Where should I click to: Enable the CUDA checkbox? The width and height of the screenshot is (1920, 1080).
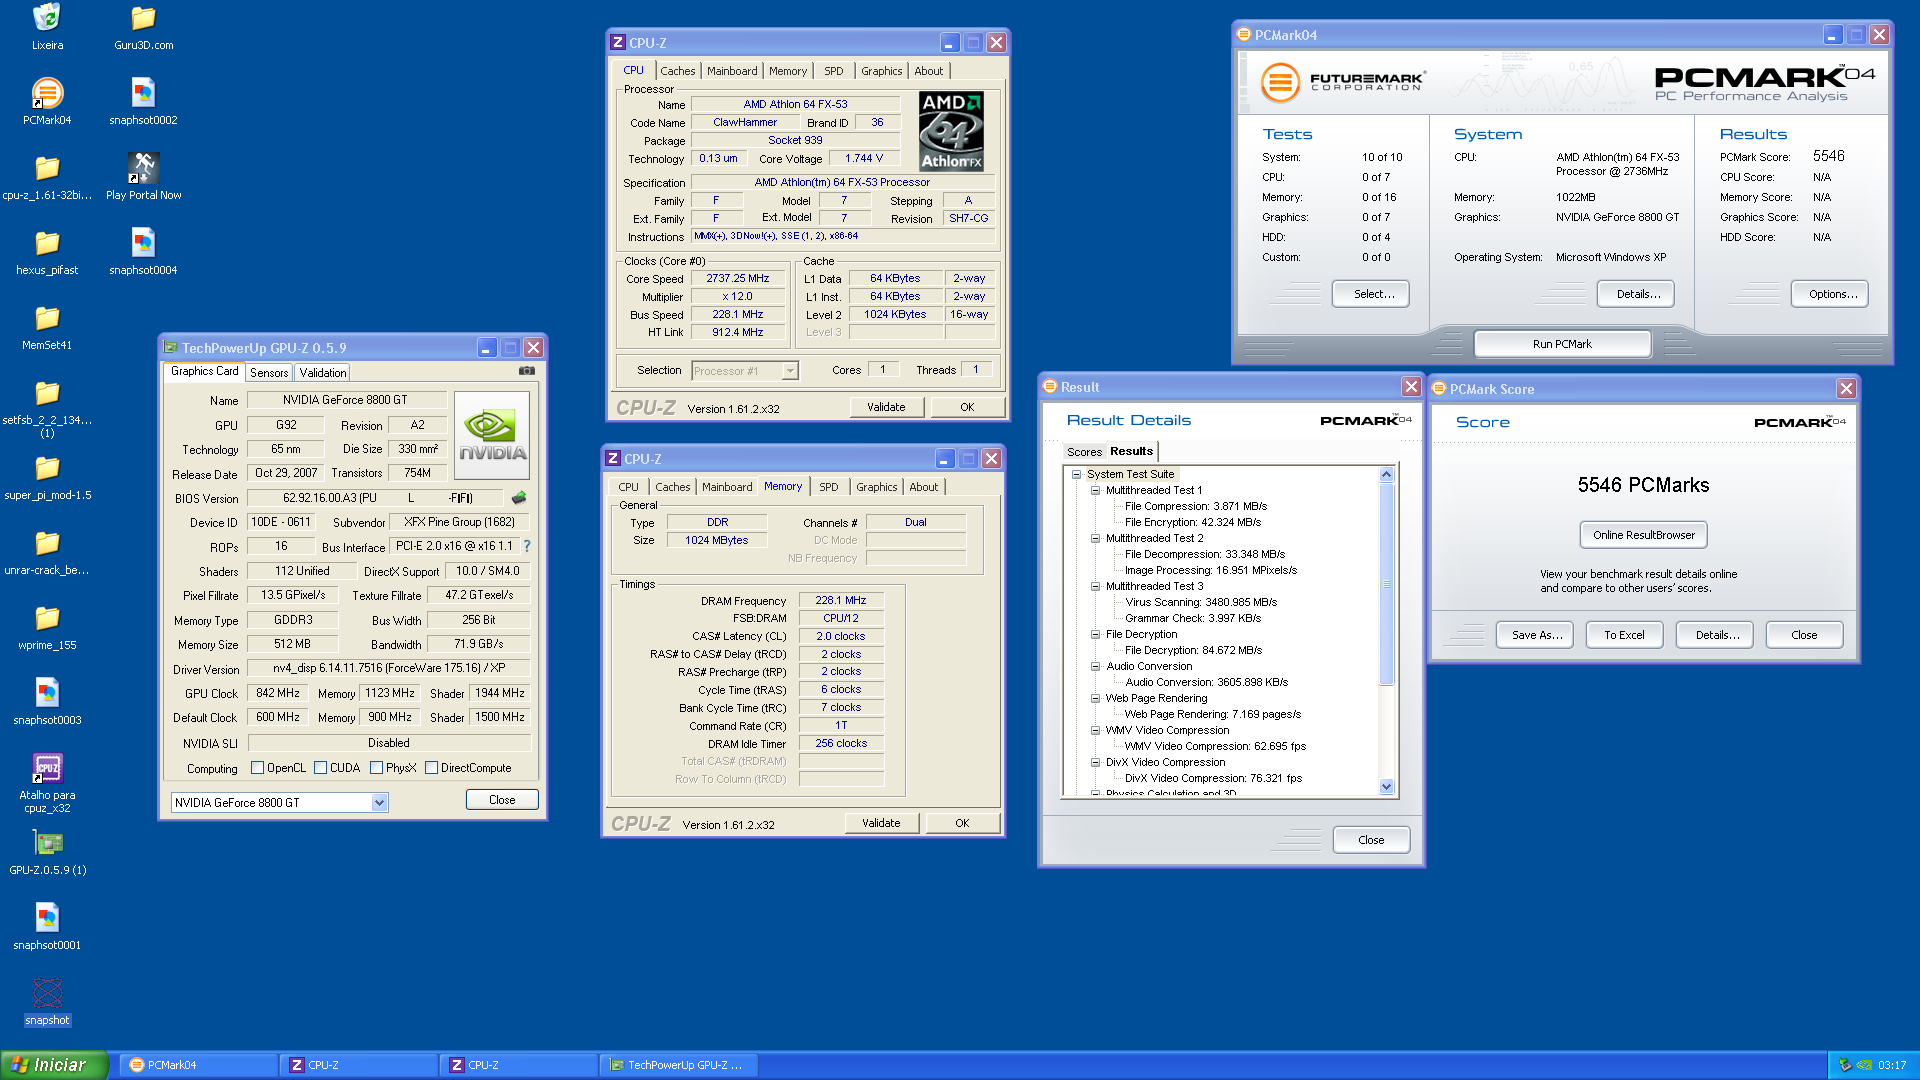point(320,768)
